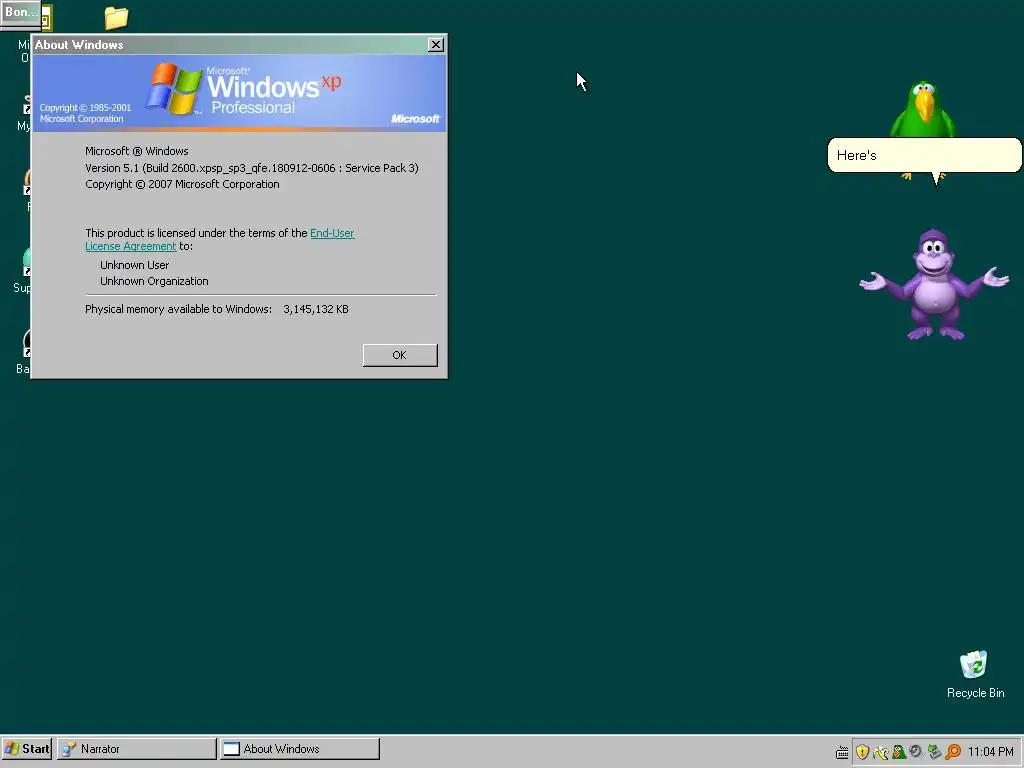Open the Recycle Bin desktop icon

coord(975,675)
